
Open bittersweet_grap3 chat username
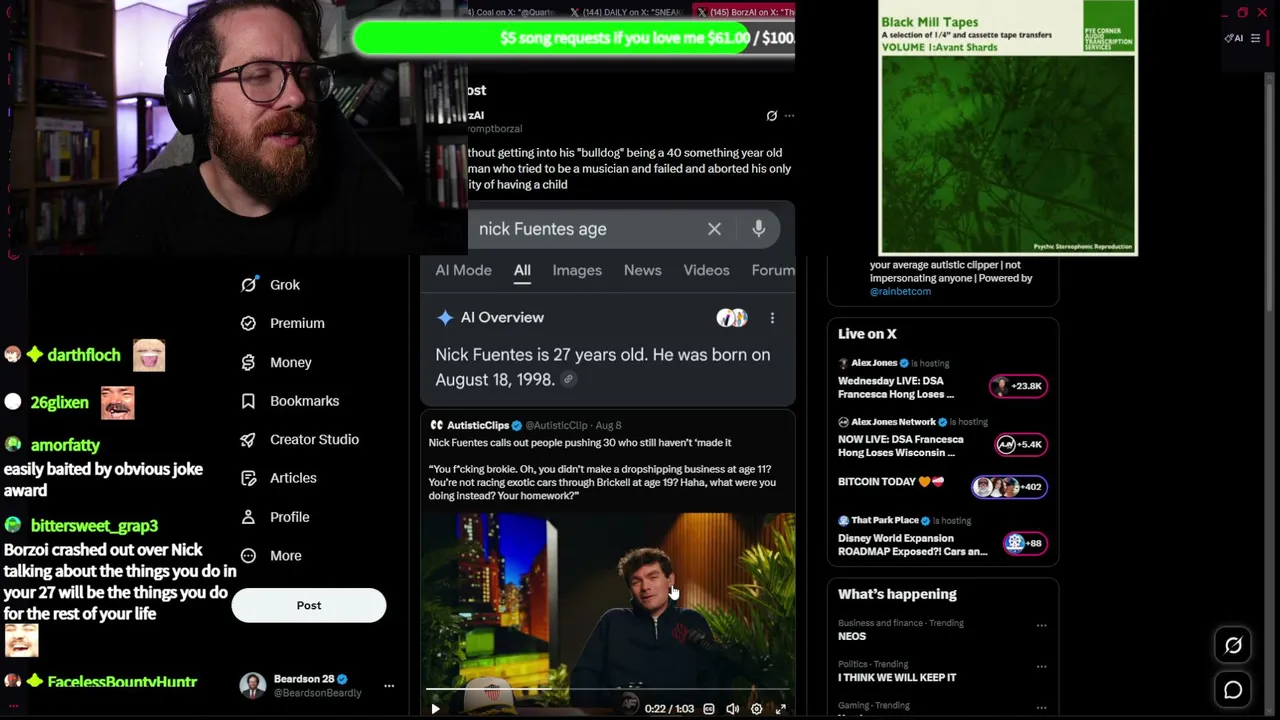tap(94, 526)
